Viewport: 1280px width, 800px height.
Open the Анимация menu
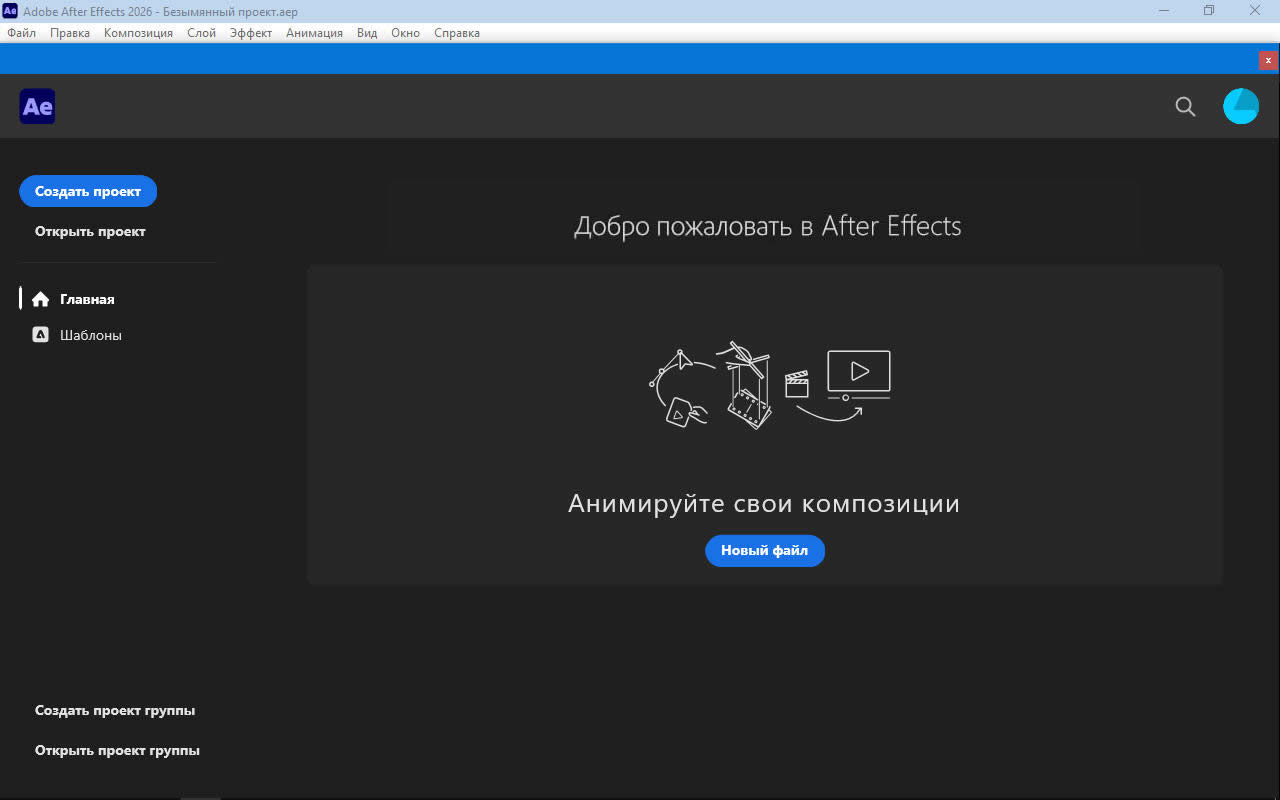[x=314, y=33]
